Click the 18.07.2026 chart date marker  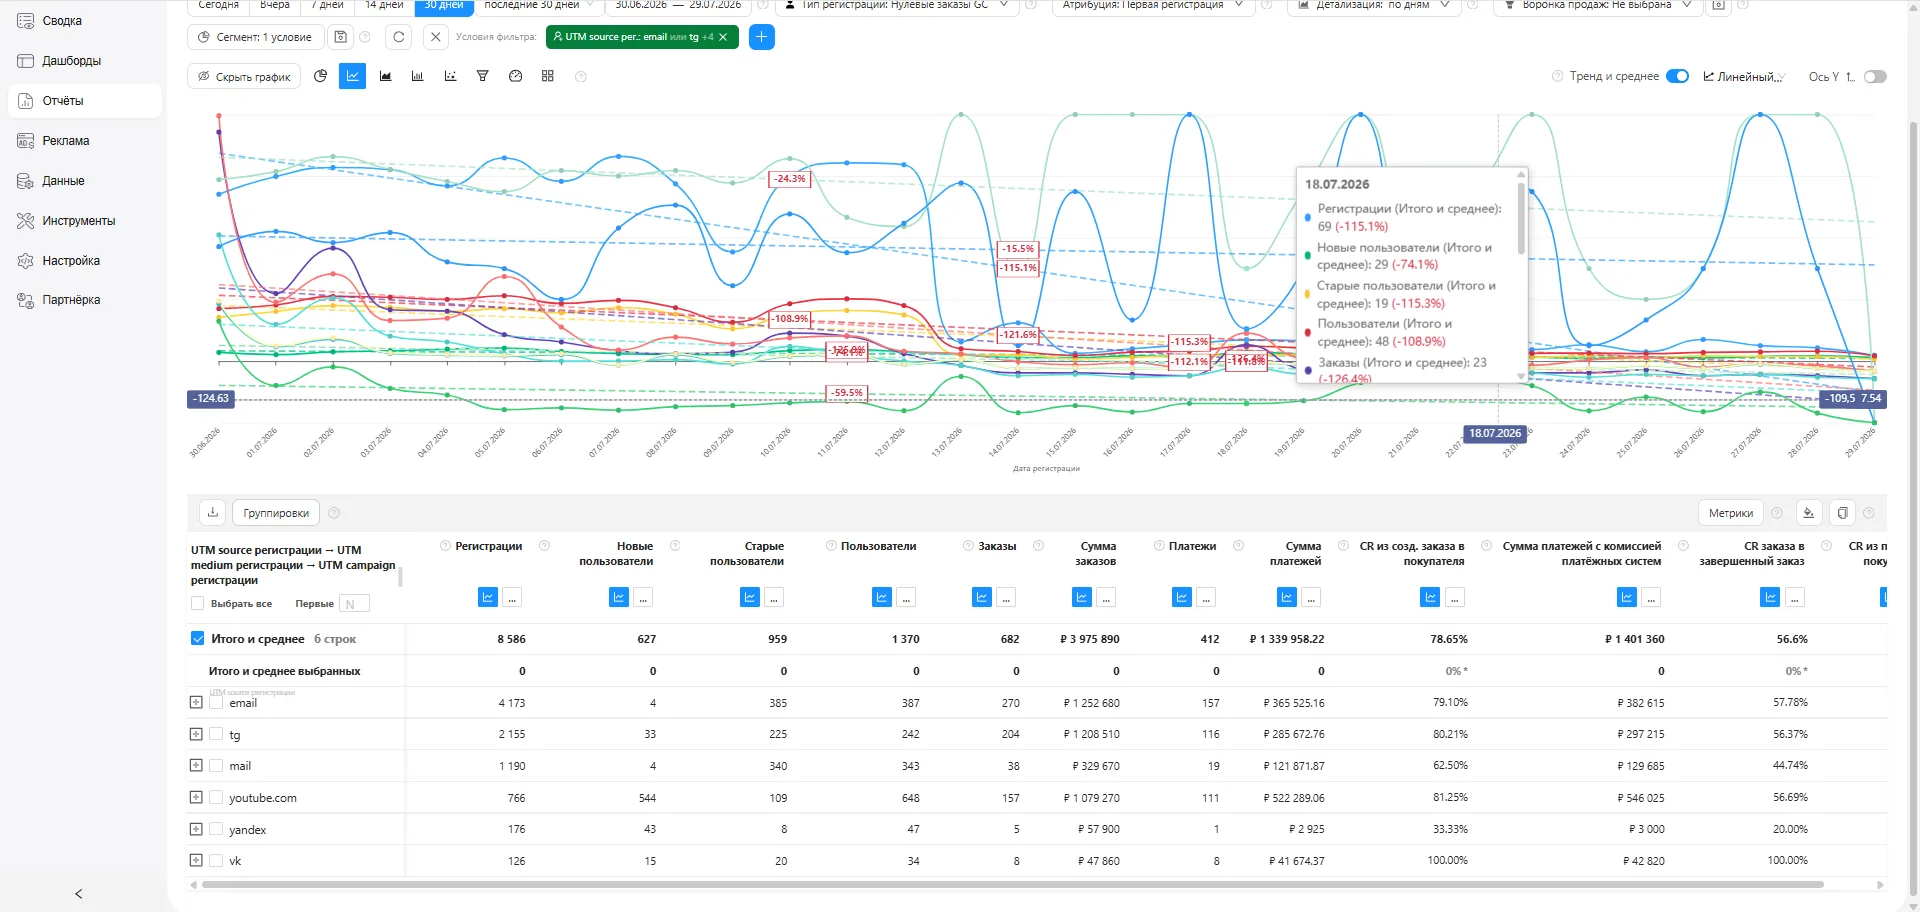point(1495,433)
